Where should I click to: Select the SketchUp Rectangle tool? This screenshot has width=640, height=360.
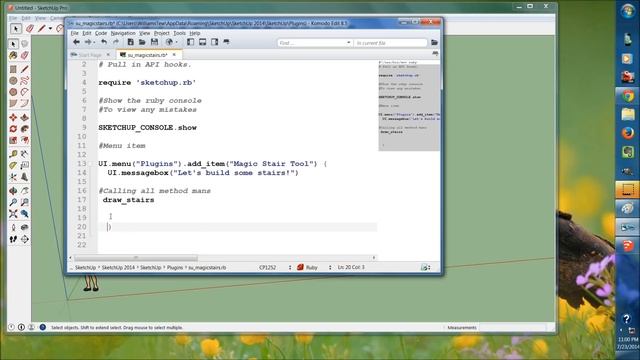(13, 69)
